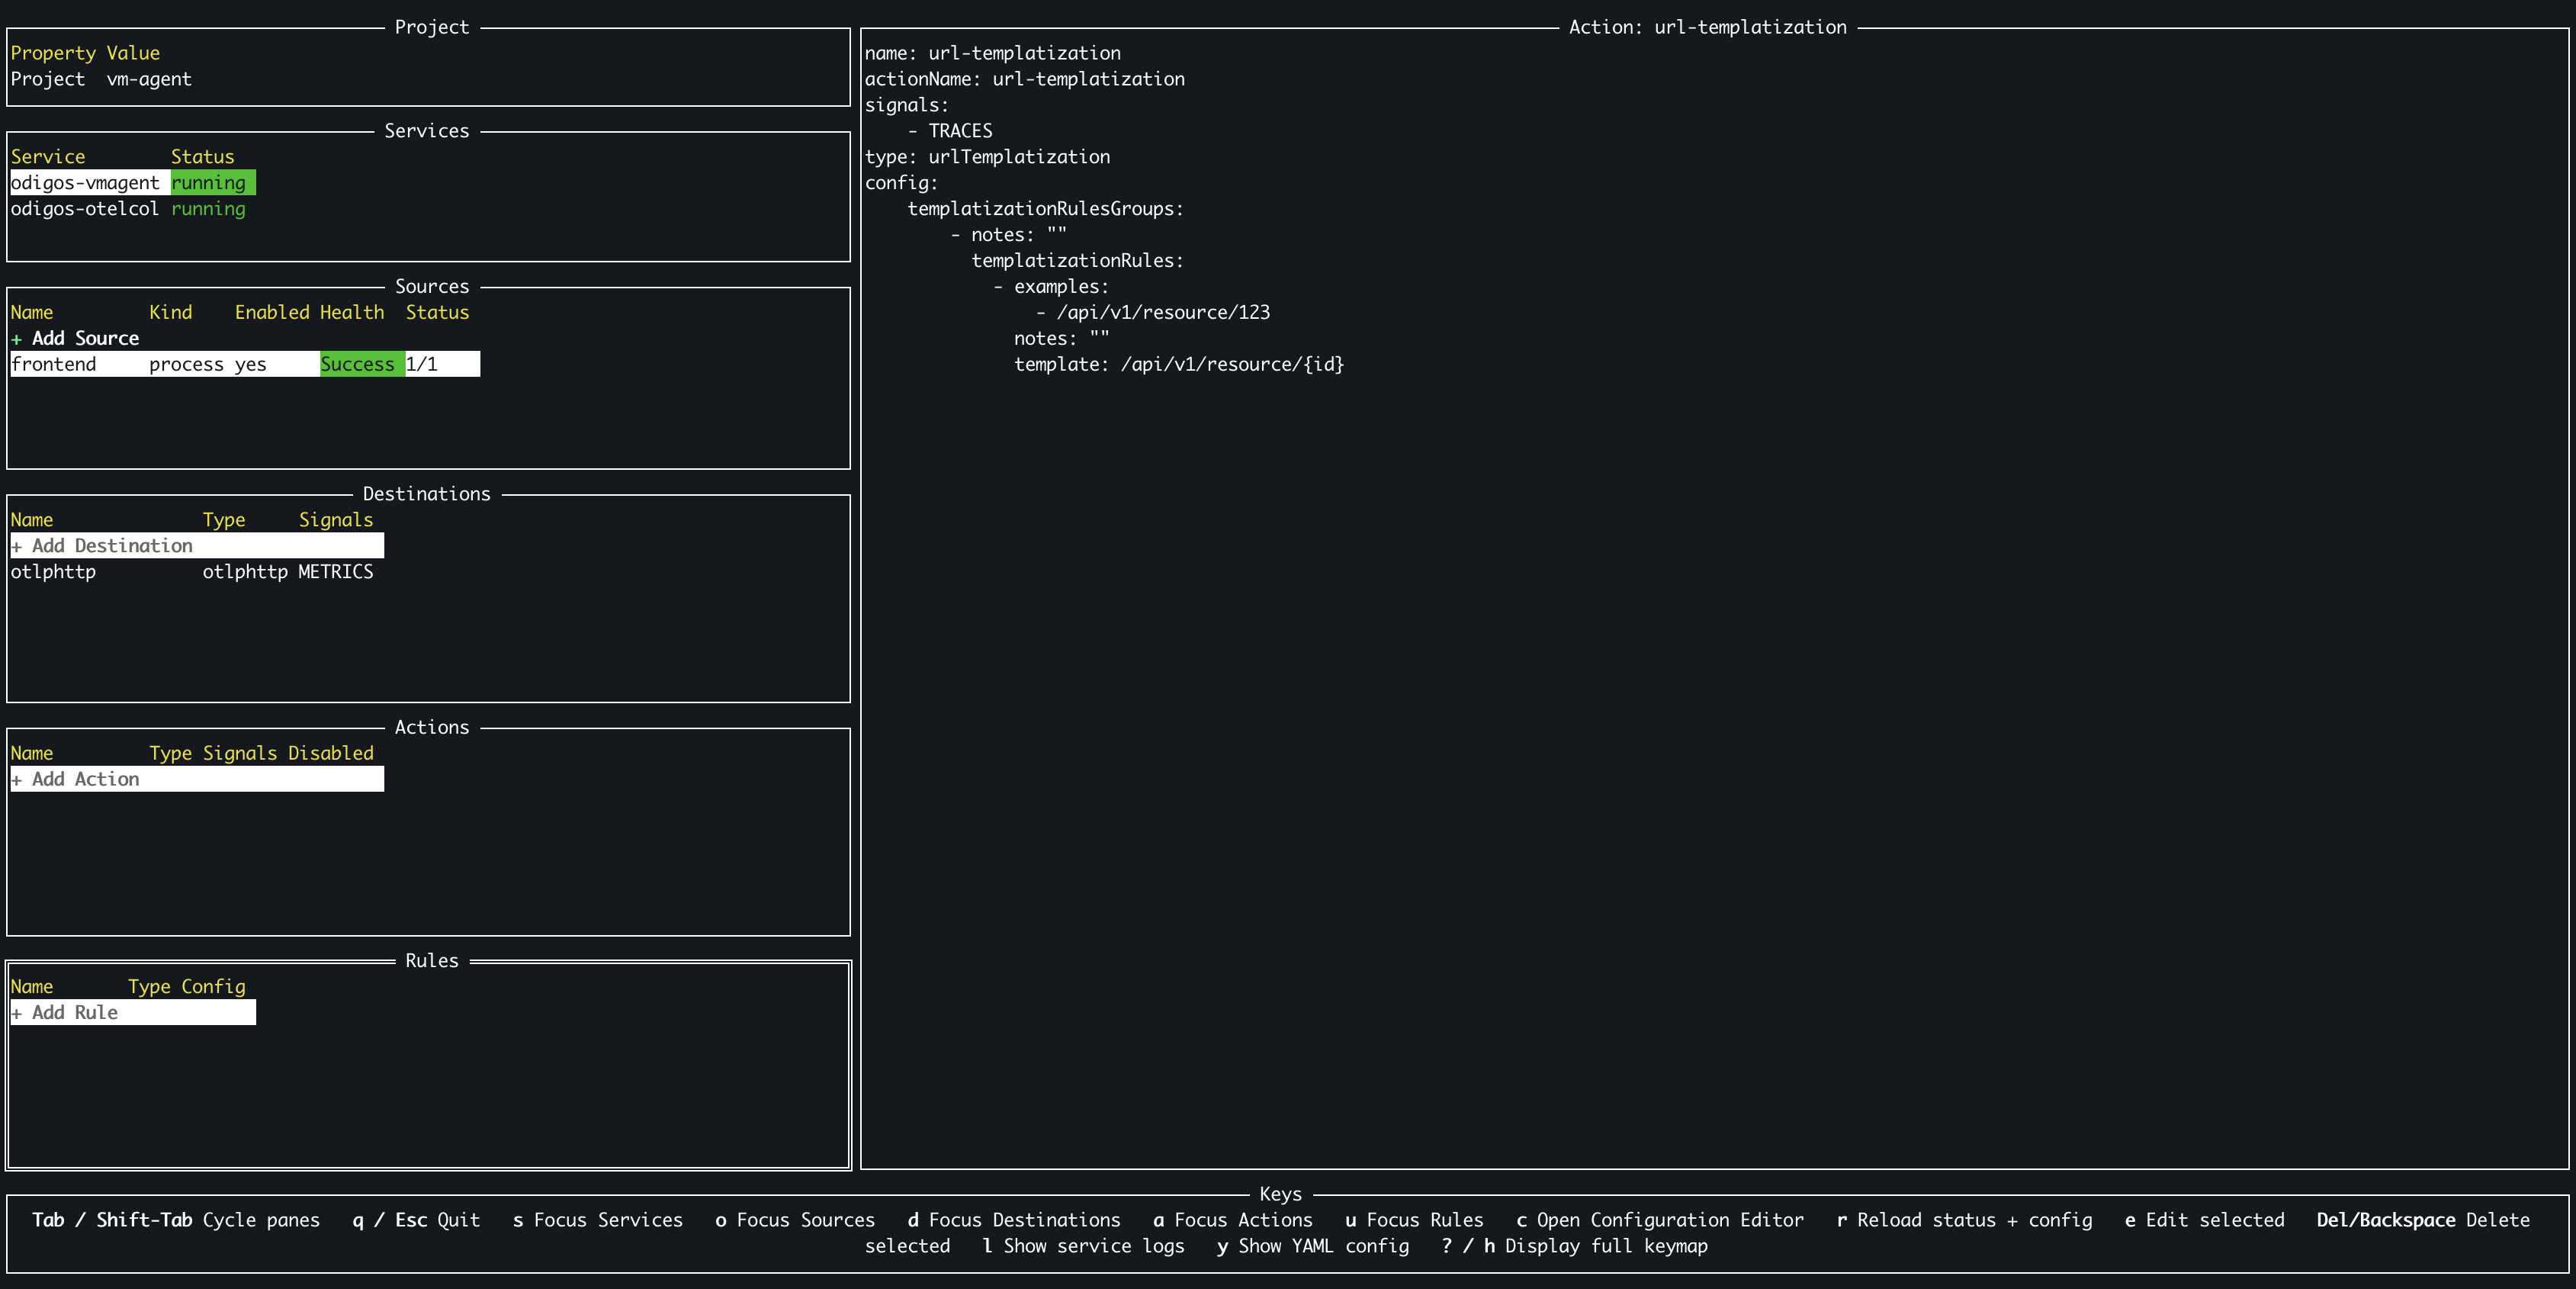Focus Destinations using the keymap hint
Image resolution: width=2576 pixels, height=1289 pixels.
click(x=1013, y=1219)
